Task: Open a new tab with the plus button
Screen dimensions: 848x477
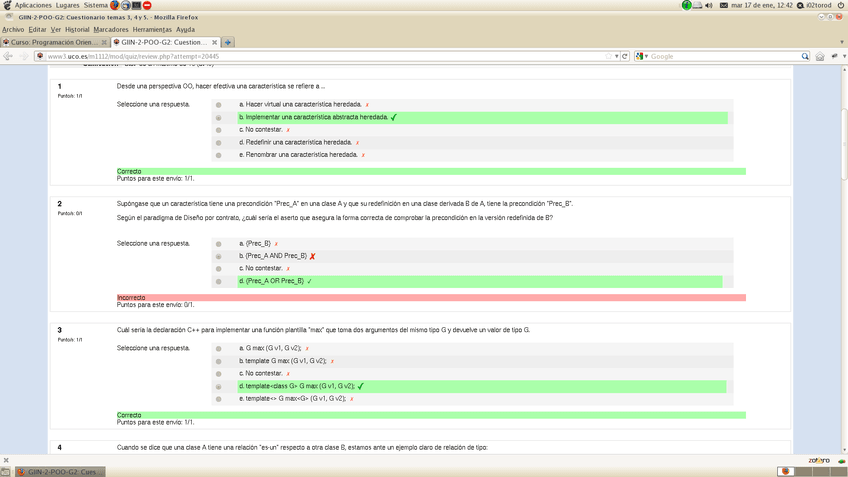Action: (x=228, y=42)
